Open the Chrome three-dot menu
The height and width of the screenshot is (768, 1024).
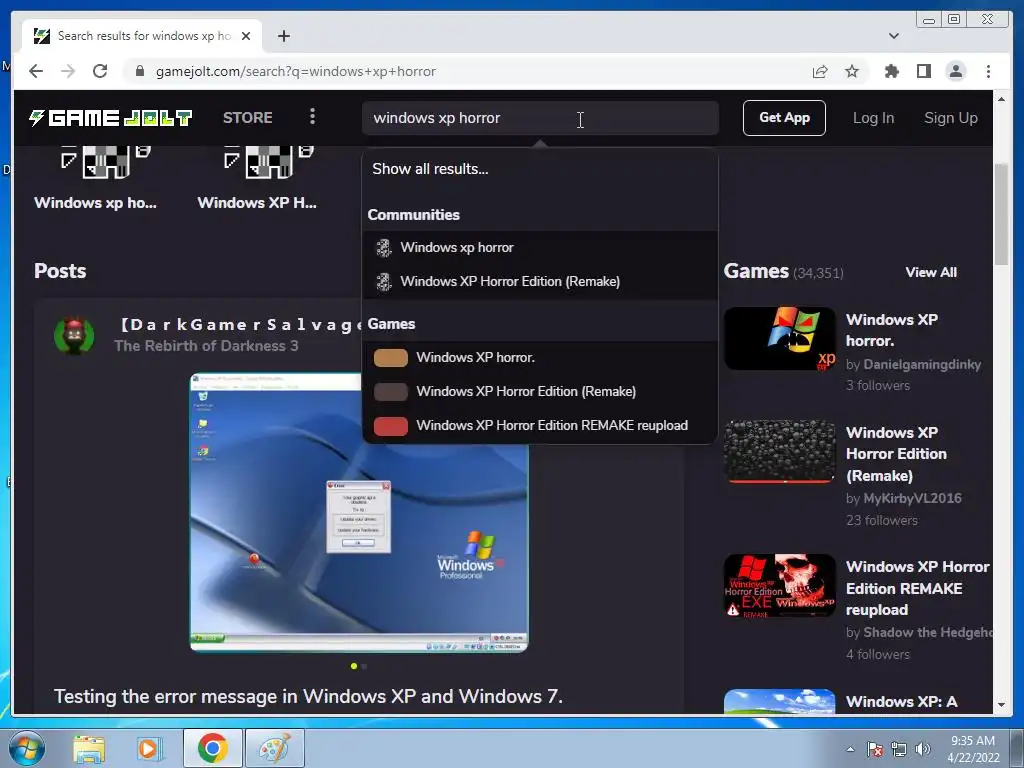[x=988, y=71]
